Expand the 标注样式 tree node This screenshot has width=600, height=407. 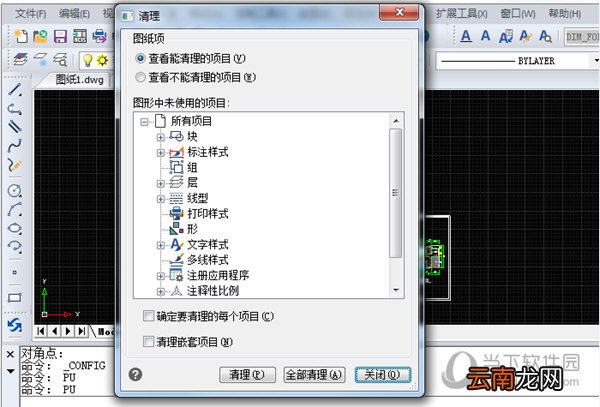[161, 153]
